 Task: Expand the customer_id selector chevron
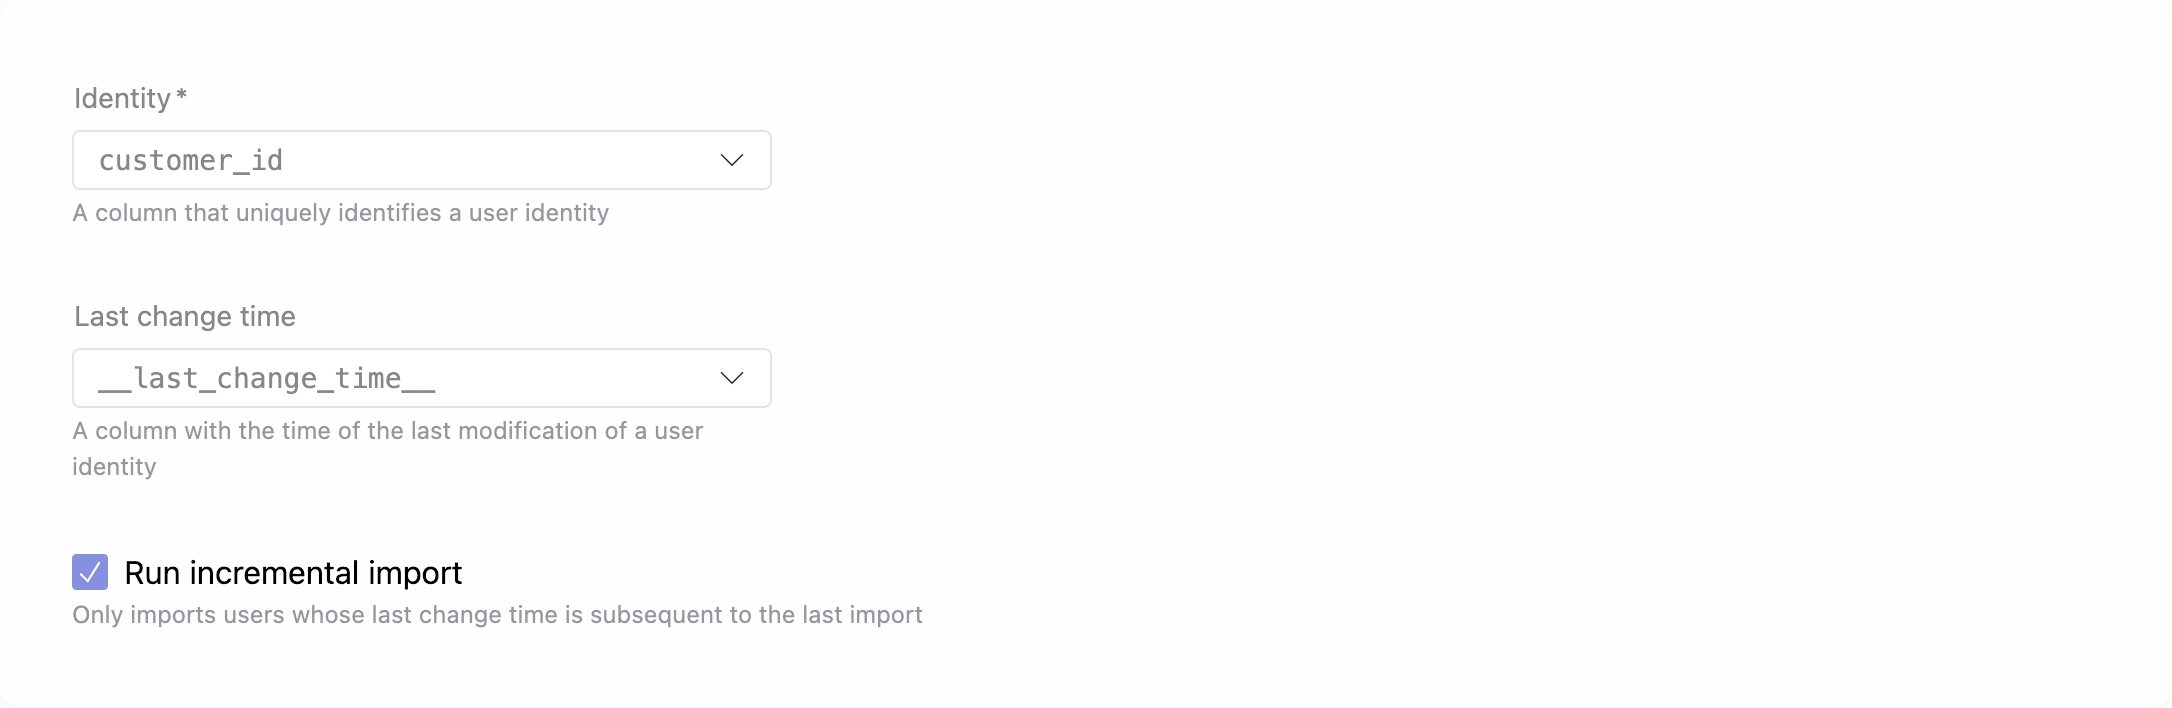(731, 160)
